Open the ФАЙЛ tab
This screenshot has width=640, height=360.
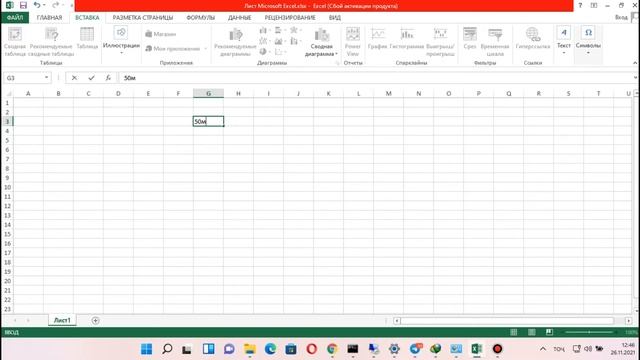[x=15, y=18]
